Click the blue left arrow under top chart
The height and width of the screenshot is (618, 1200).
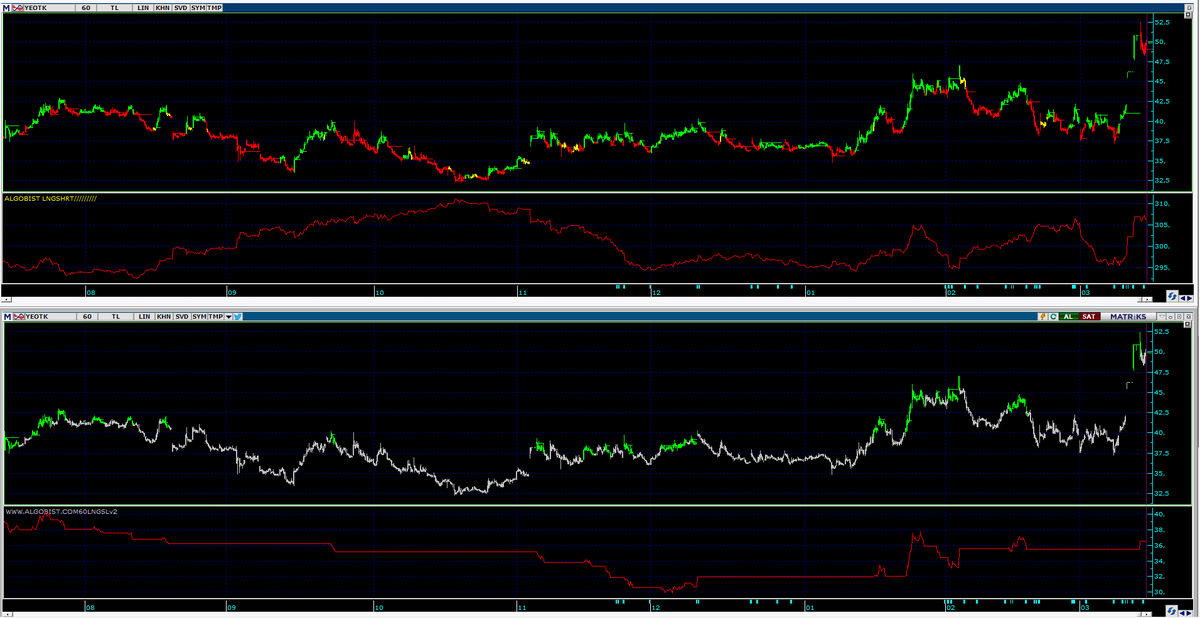(1183, 298)
